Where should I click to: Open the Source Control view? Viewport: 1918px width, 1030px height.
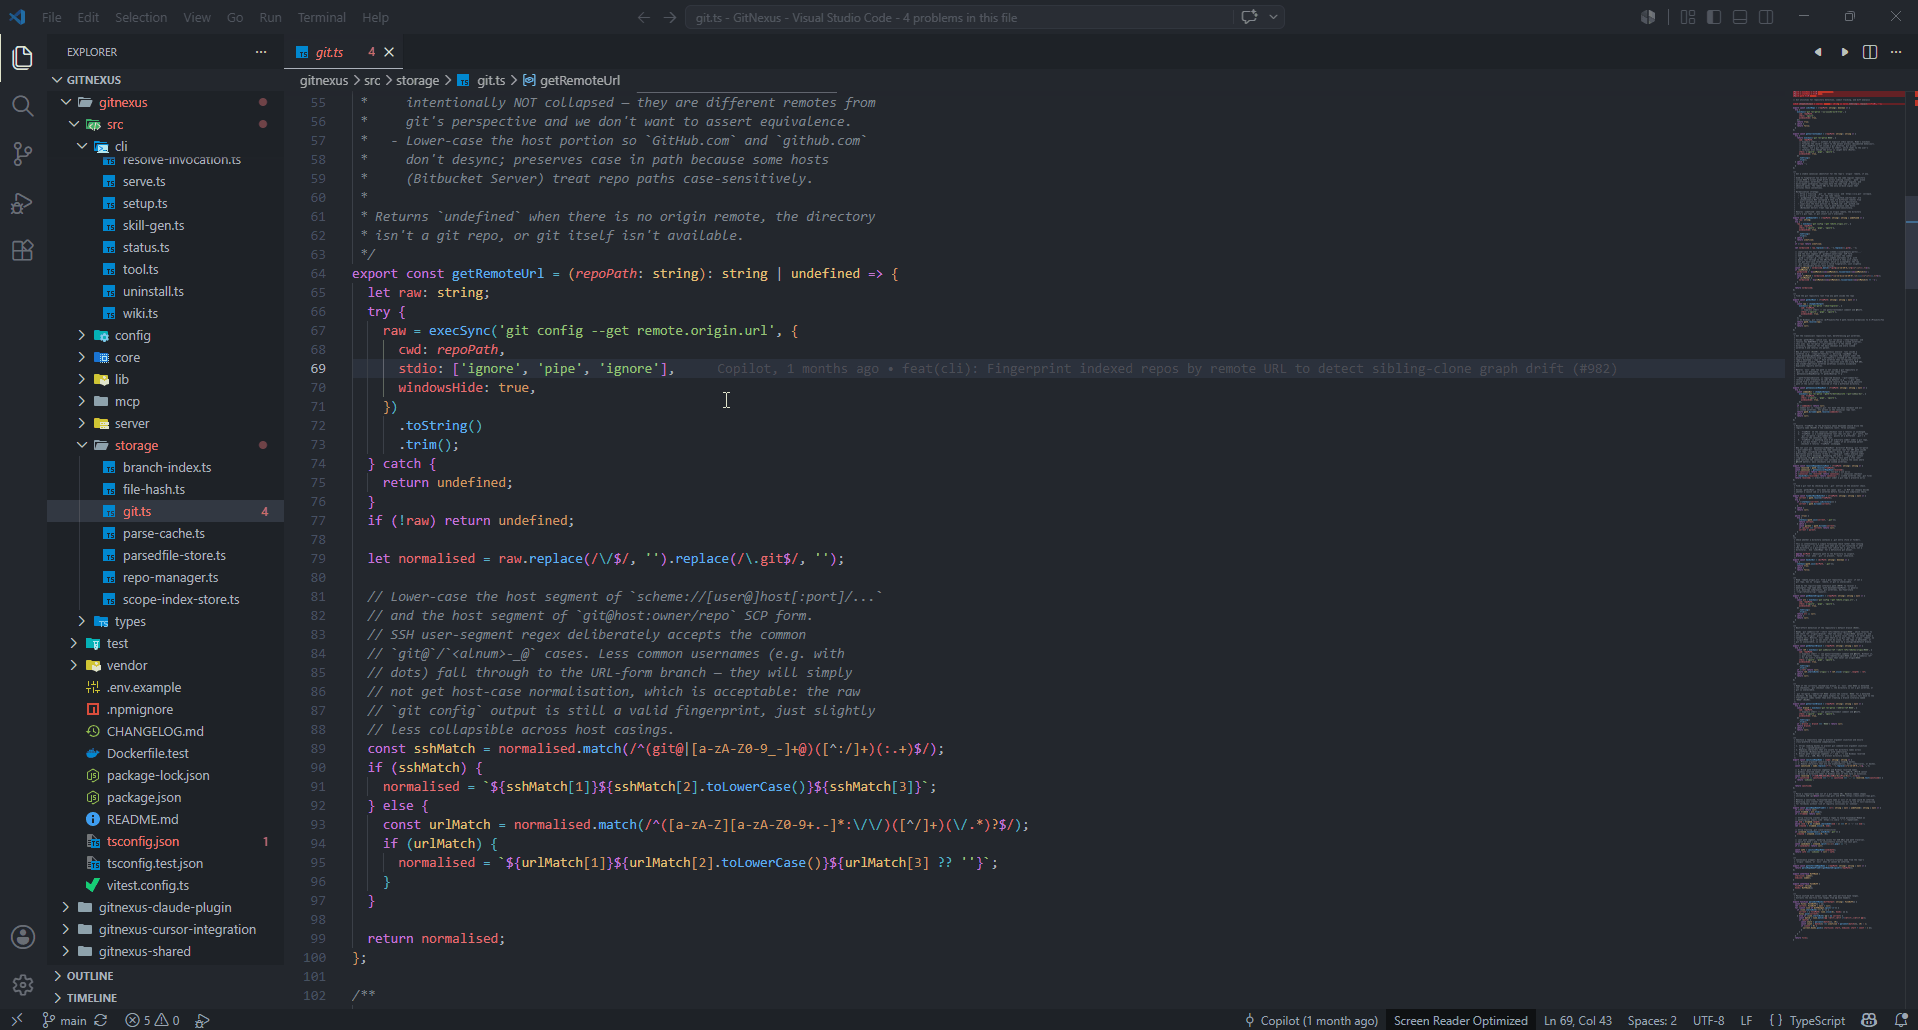[x=22, y=154]
